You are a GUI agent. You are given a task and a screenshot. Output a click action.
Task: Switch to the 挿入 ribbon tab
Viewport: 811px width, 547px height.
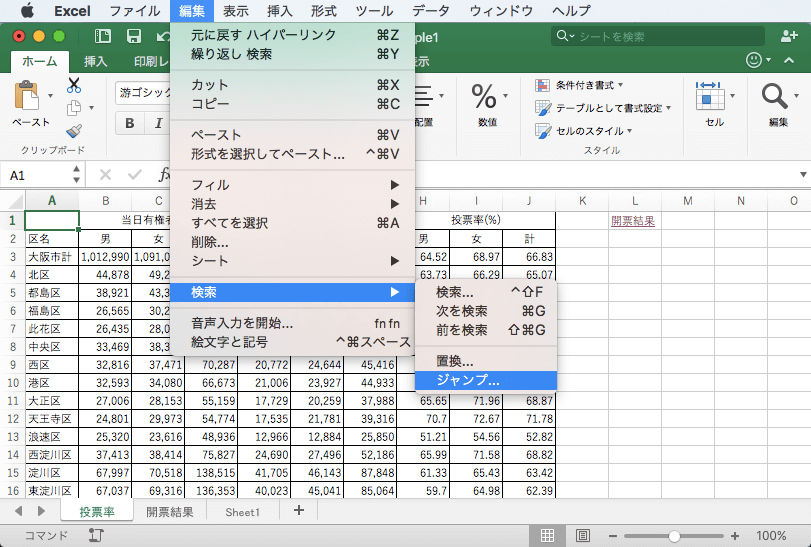point(96,61)
